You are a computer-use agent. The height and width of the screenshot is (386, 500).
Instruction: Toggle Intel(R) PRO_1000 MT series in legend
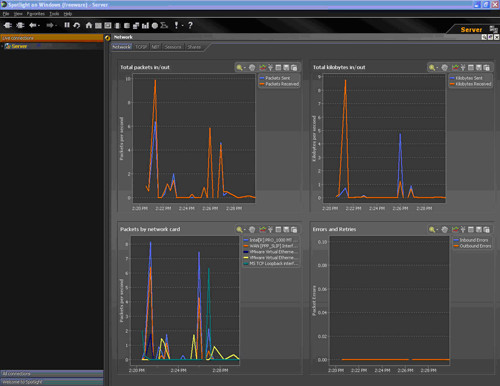pos(271,240)
